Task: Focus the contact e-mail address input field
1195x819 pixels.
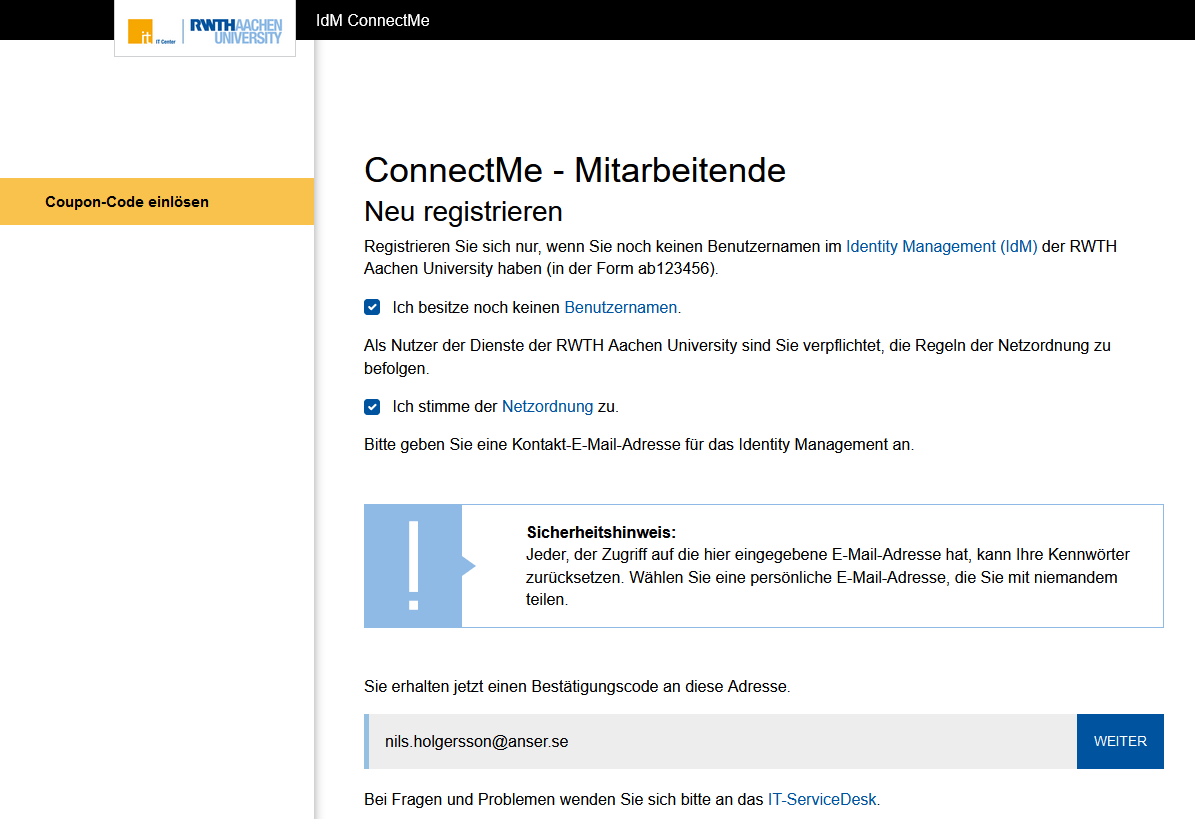Action: (x=720, y=742)
